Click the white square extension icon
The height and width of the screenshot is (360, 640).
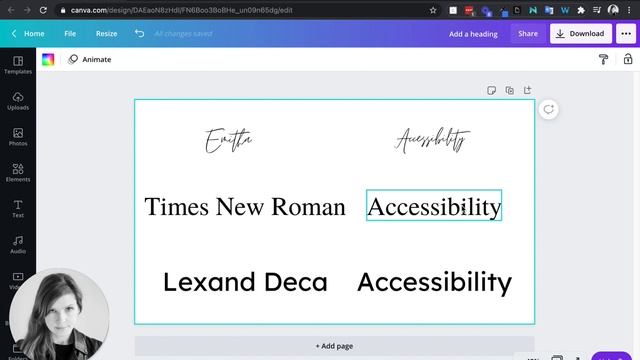[453, 10]
